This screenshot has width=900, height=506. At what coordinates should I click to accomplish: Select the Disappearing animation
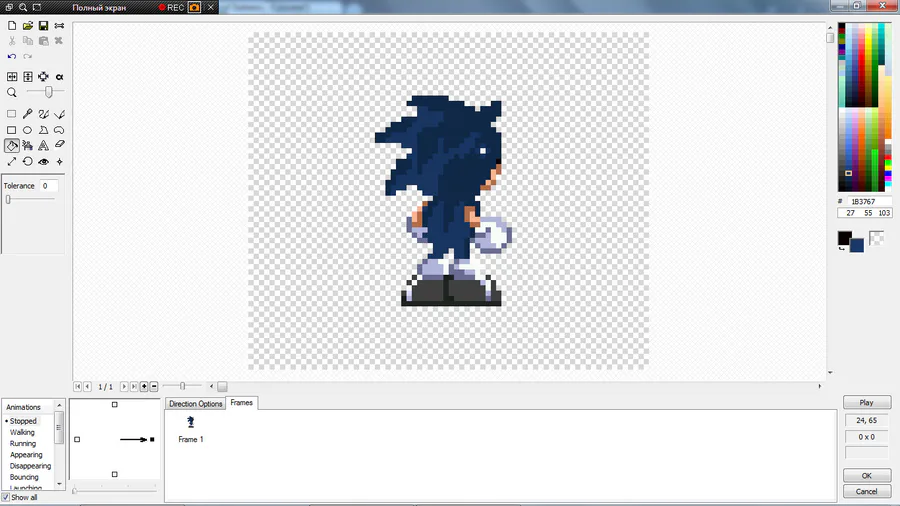[x=30, y=466]
